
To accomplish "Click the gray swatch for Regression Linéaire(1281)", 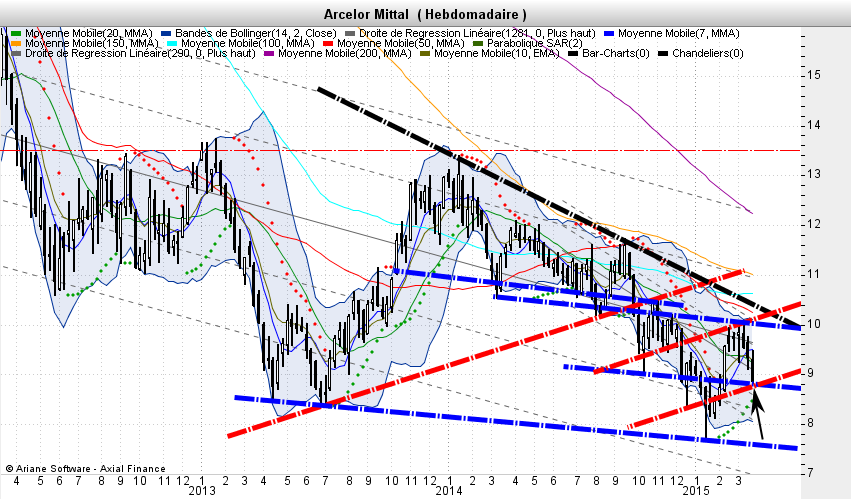I will click(x=350, y=34).
